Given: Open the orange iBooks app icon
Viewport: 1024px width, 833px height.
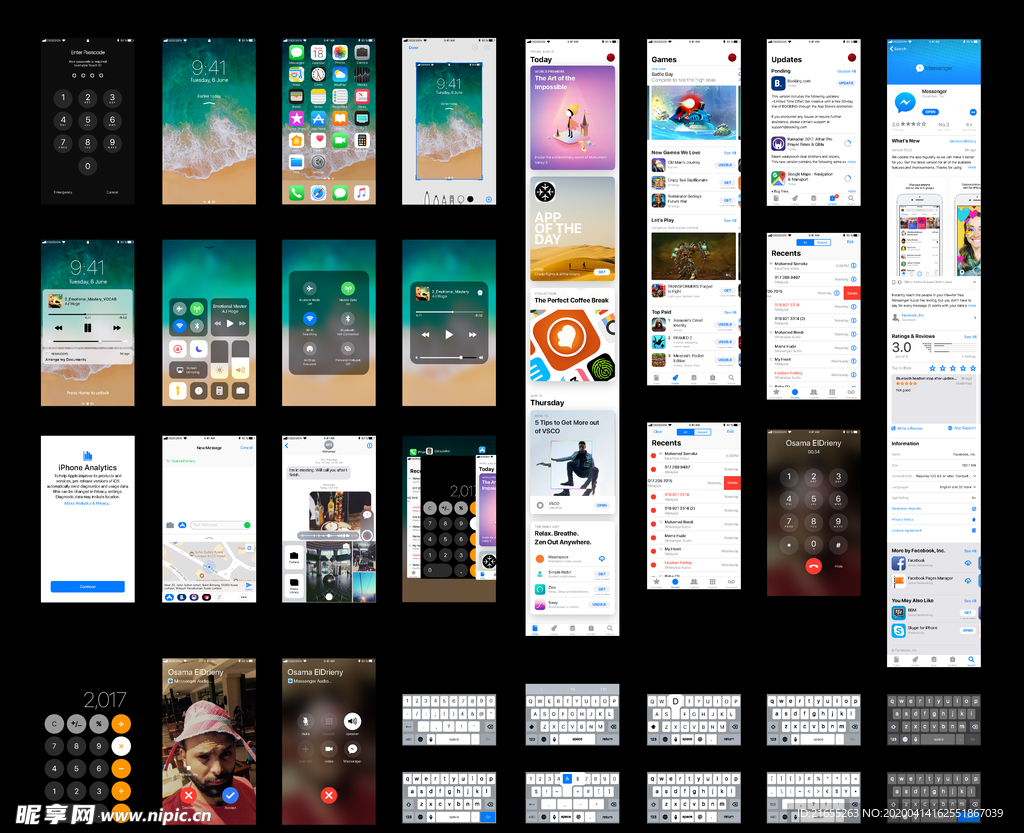Looking at the screenshot, I should pyautogui.click(x=340, y=118).
